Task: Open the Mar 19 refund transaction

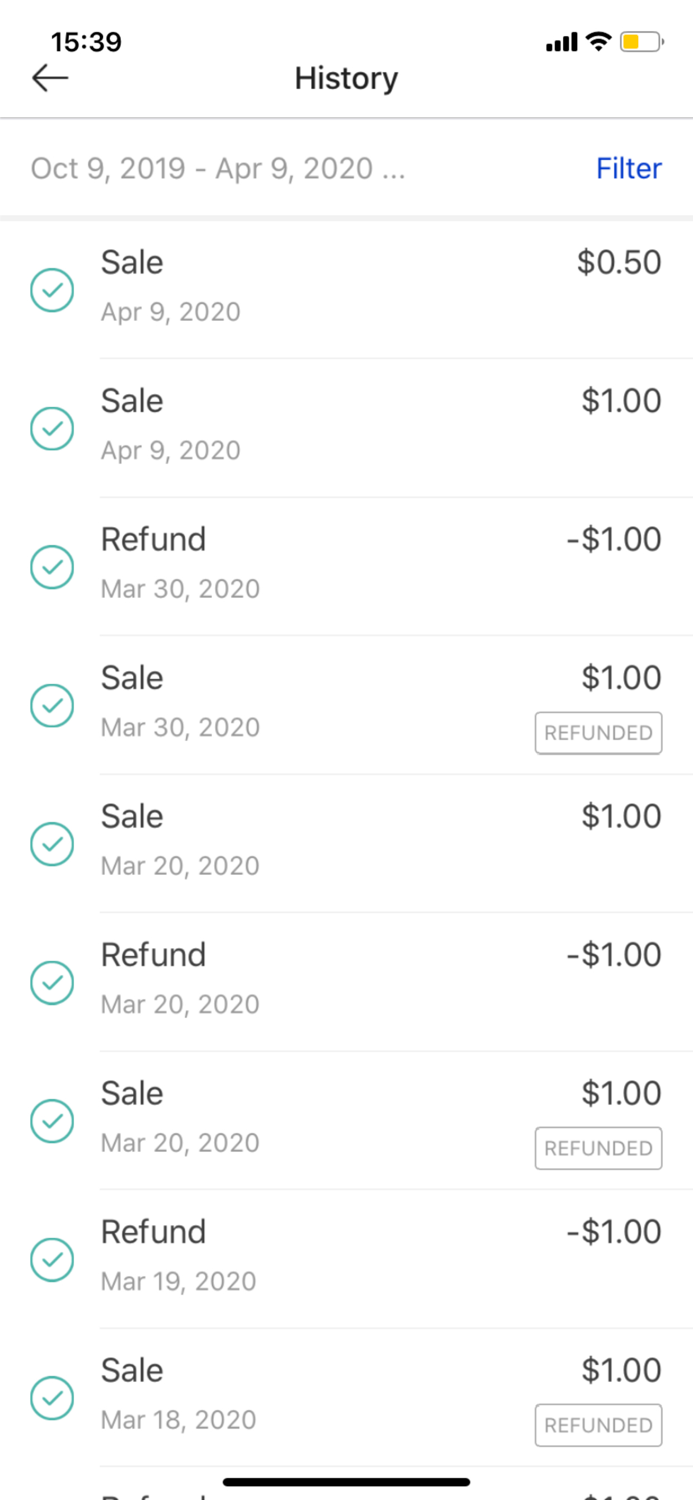Action: (380, 1257)
